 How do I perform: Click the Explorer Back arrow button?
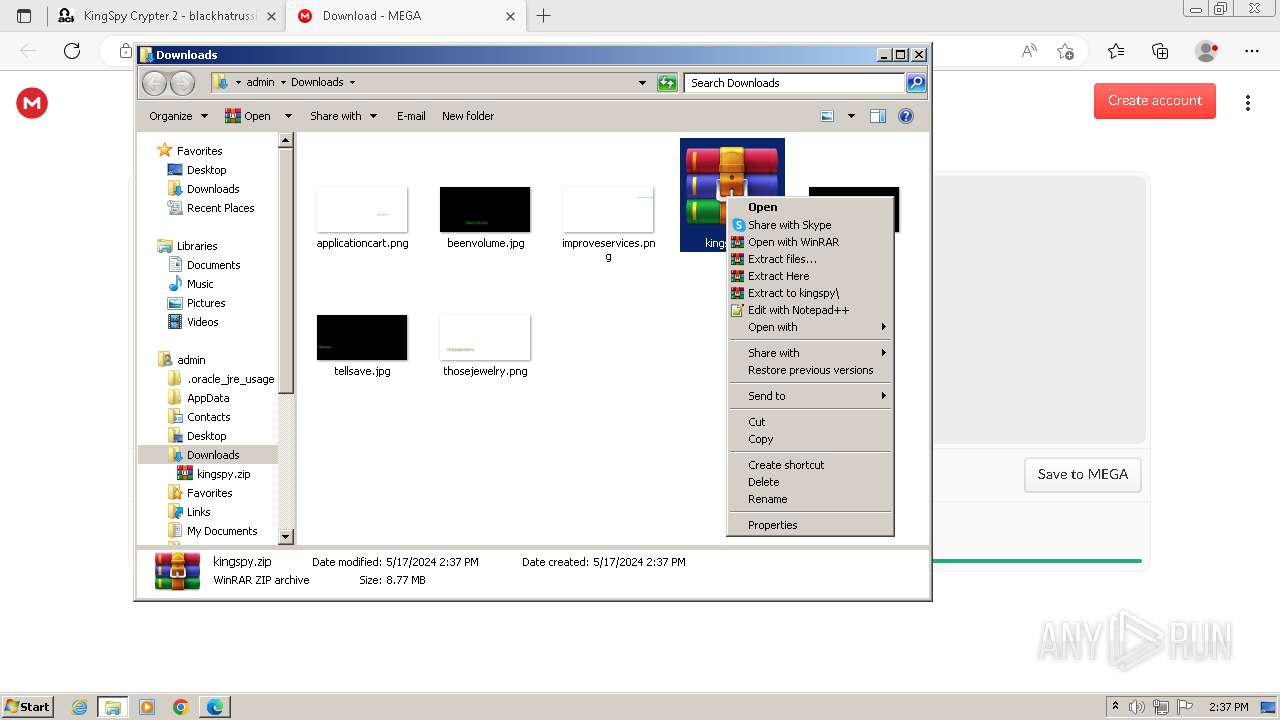(x=154, y=83)
